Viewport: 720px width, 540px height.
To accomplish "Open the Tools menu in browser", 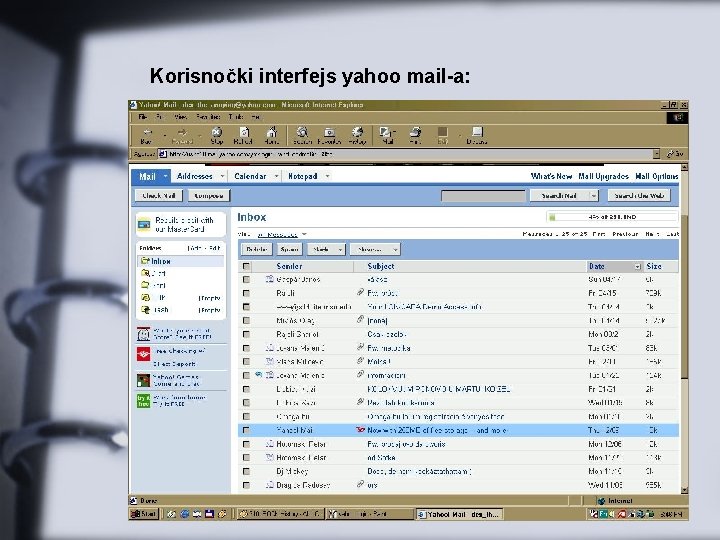I will 236,117.
